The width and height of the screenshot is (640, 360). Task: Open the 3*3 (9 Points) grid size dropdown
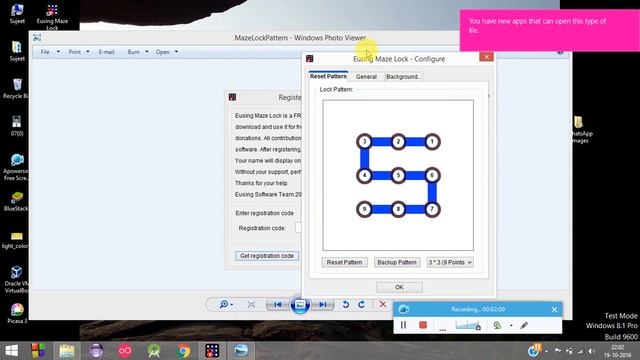(x=450, y=262)
